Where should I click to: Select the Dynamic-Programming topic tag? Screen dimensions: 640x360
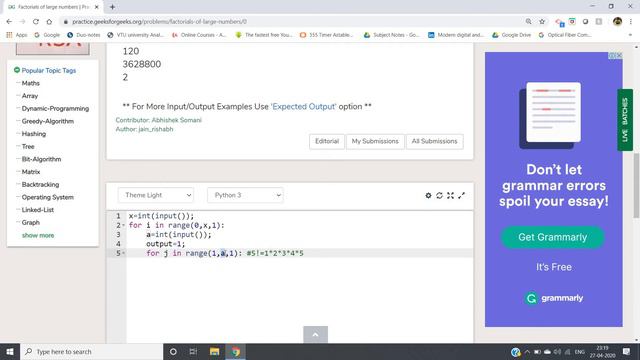point(55,109)
